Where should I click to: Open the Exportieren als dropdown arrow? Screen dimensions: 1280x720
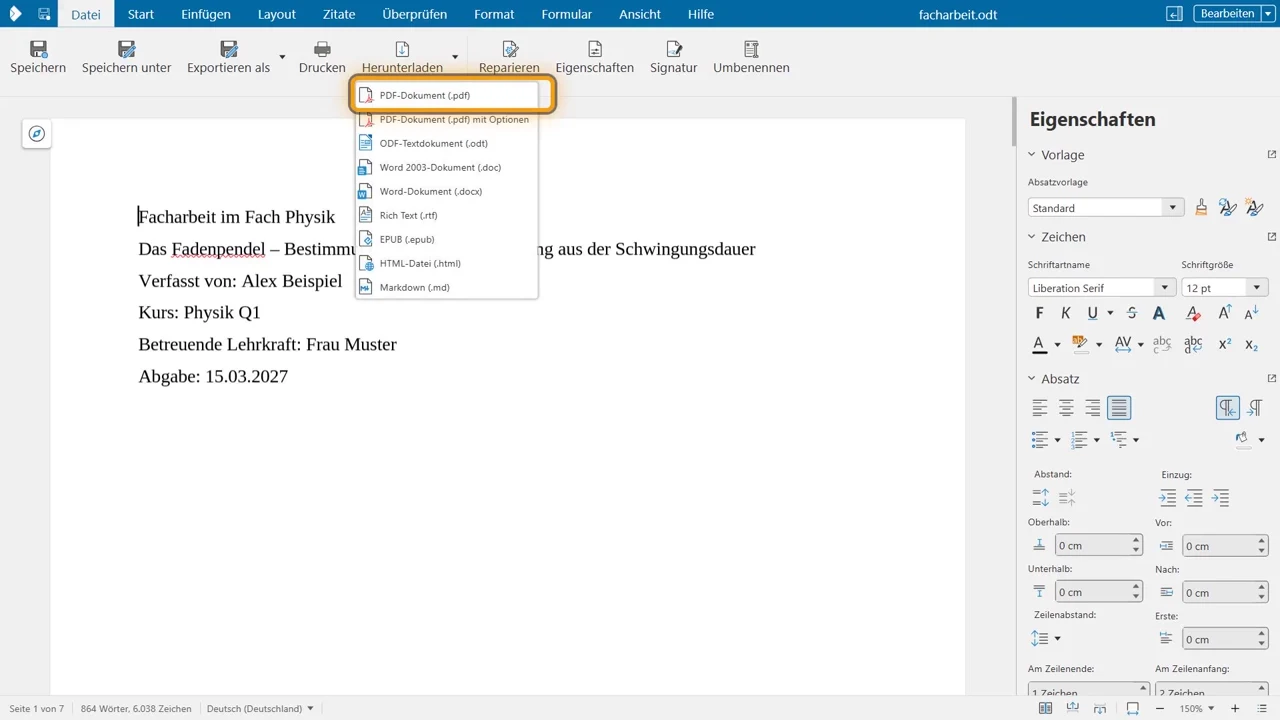[x=282, y=57]
